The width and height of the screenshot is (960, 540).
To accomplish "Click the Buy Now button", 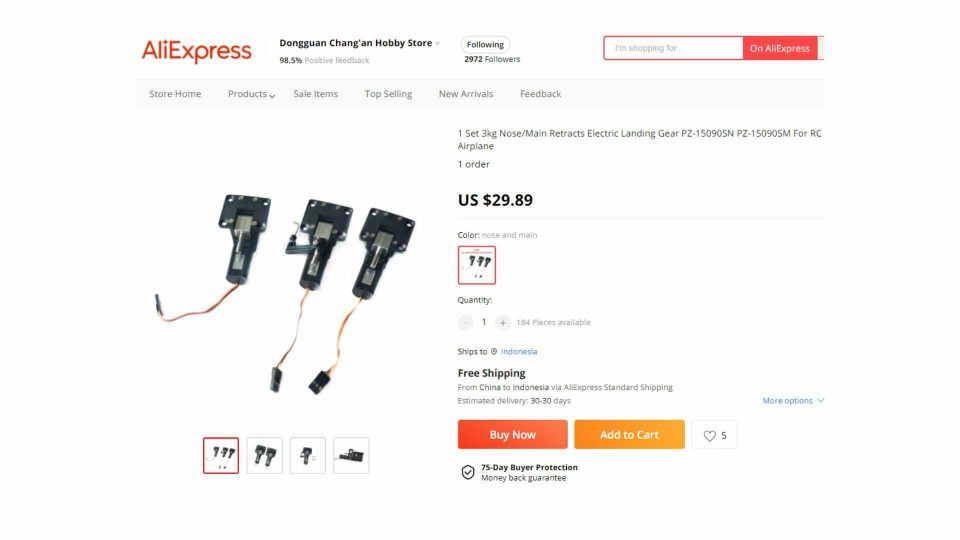I will pyautogui.click(x=512, y=435).
